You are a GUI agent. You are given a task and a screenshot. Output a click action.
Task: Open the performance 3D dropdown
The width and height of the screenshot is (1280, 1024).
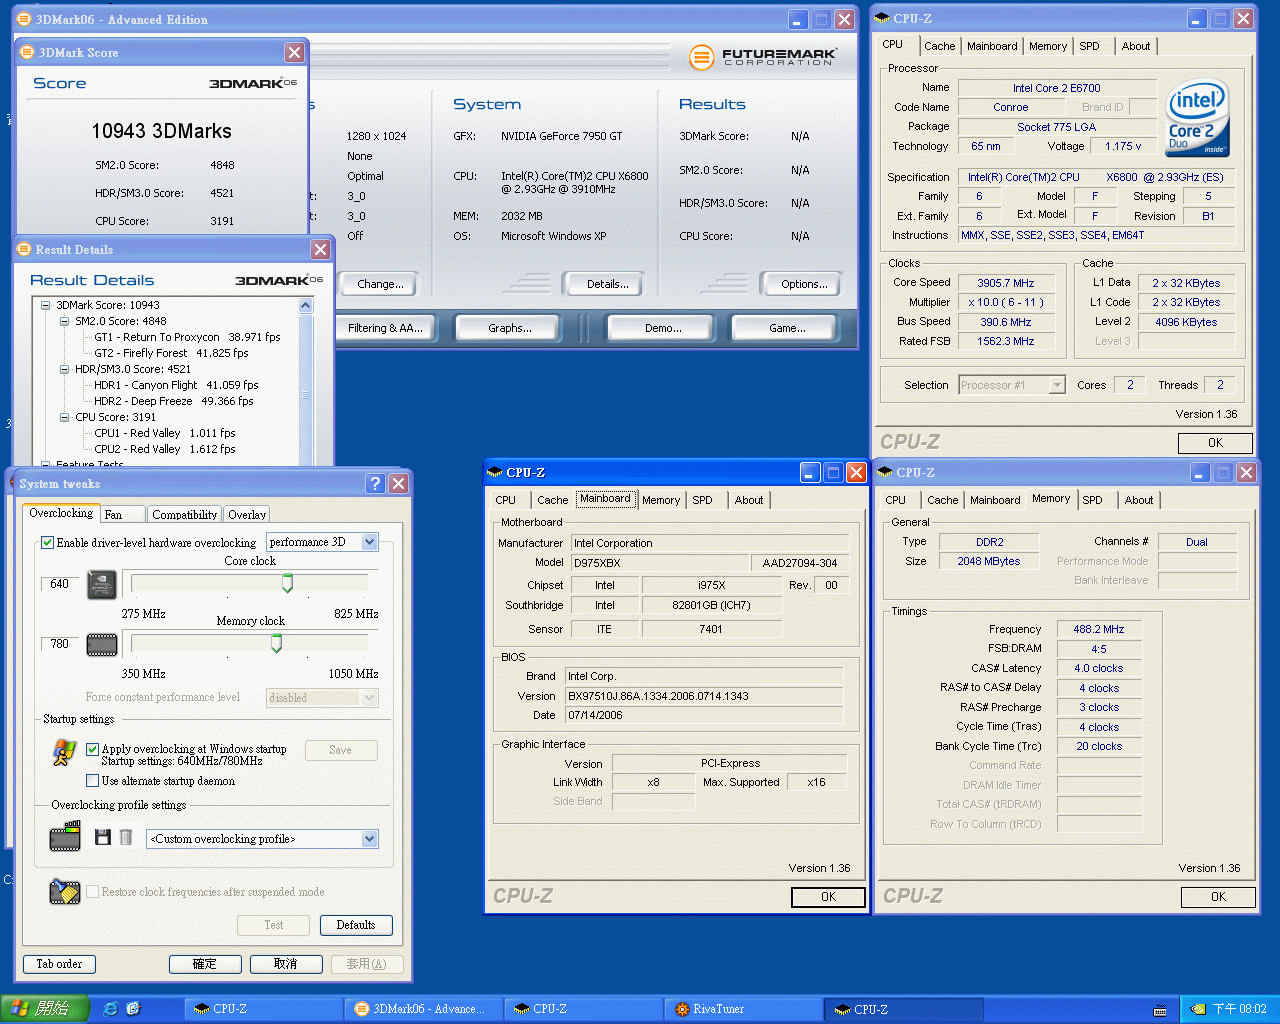point(369,542)
